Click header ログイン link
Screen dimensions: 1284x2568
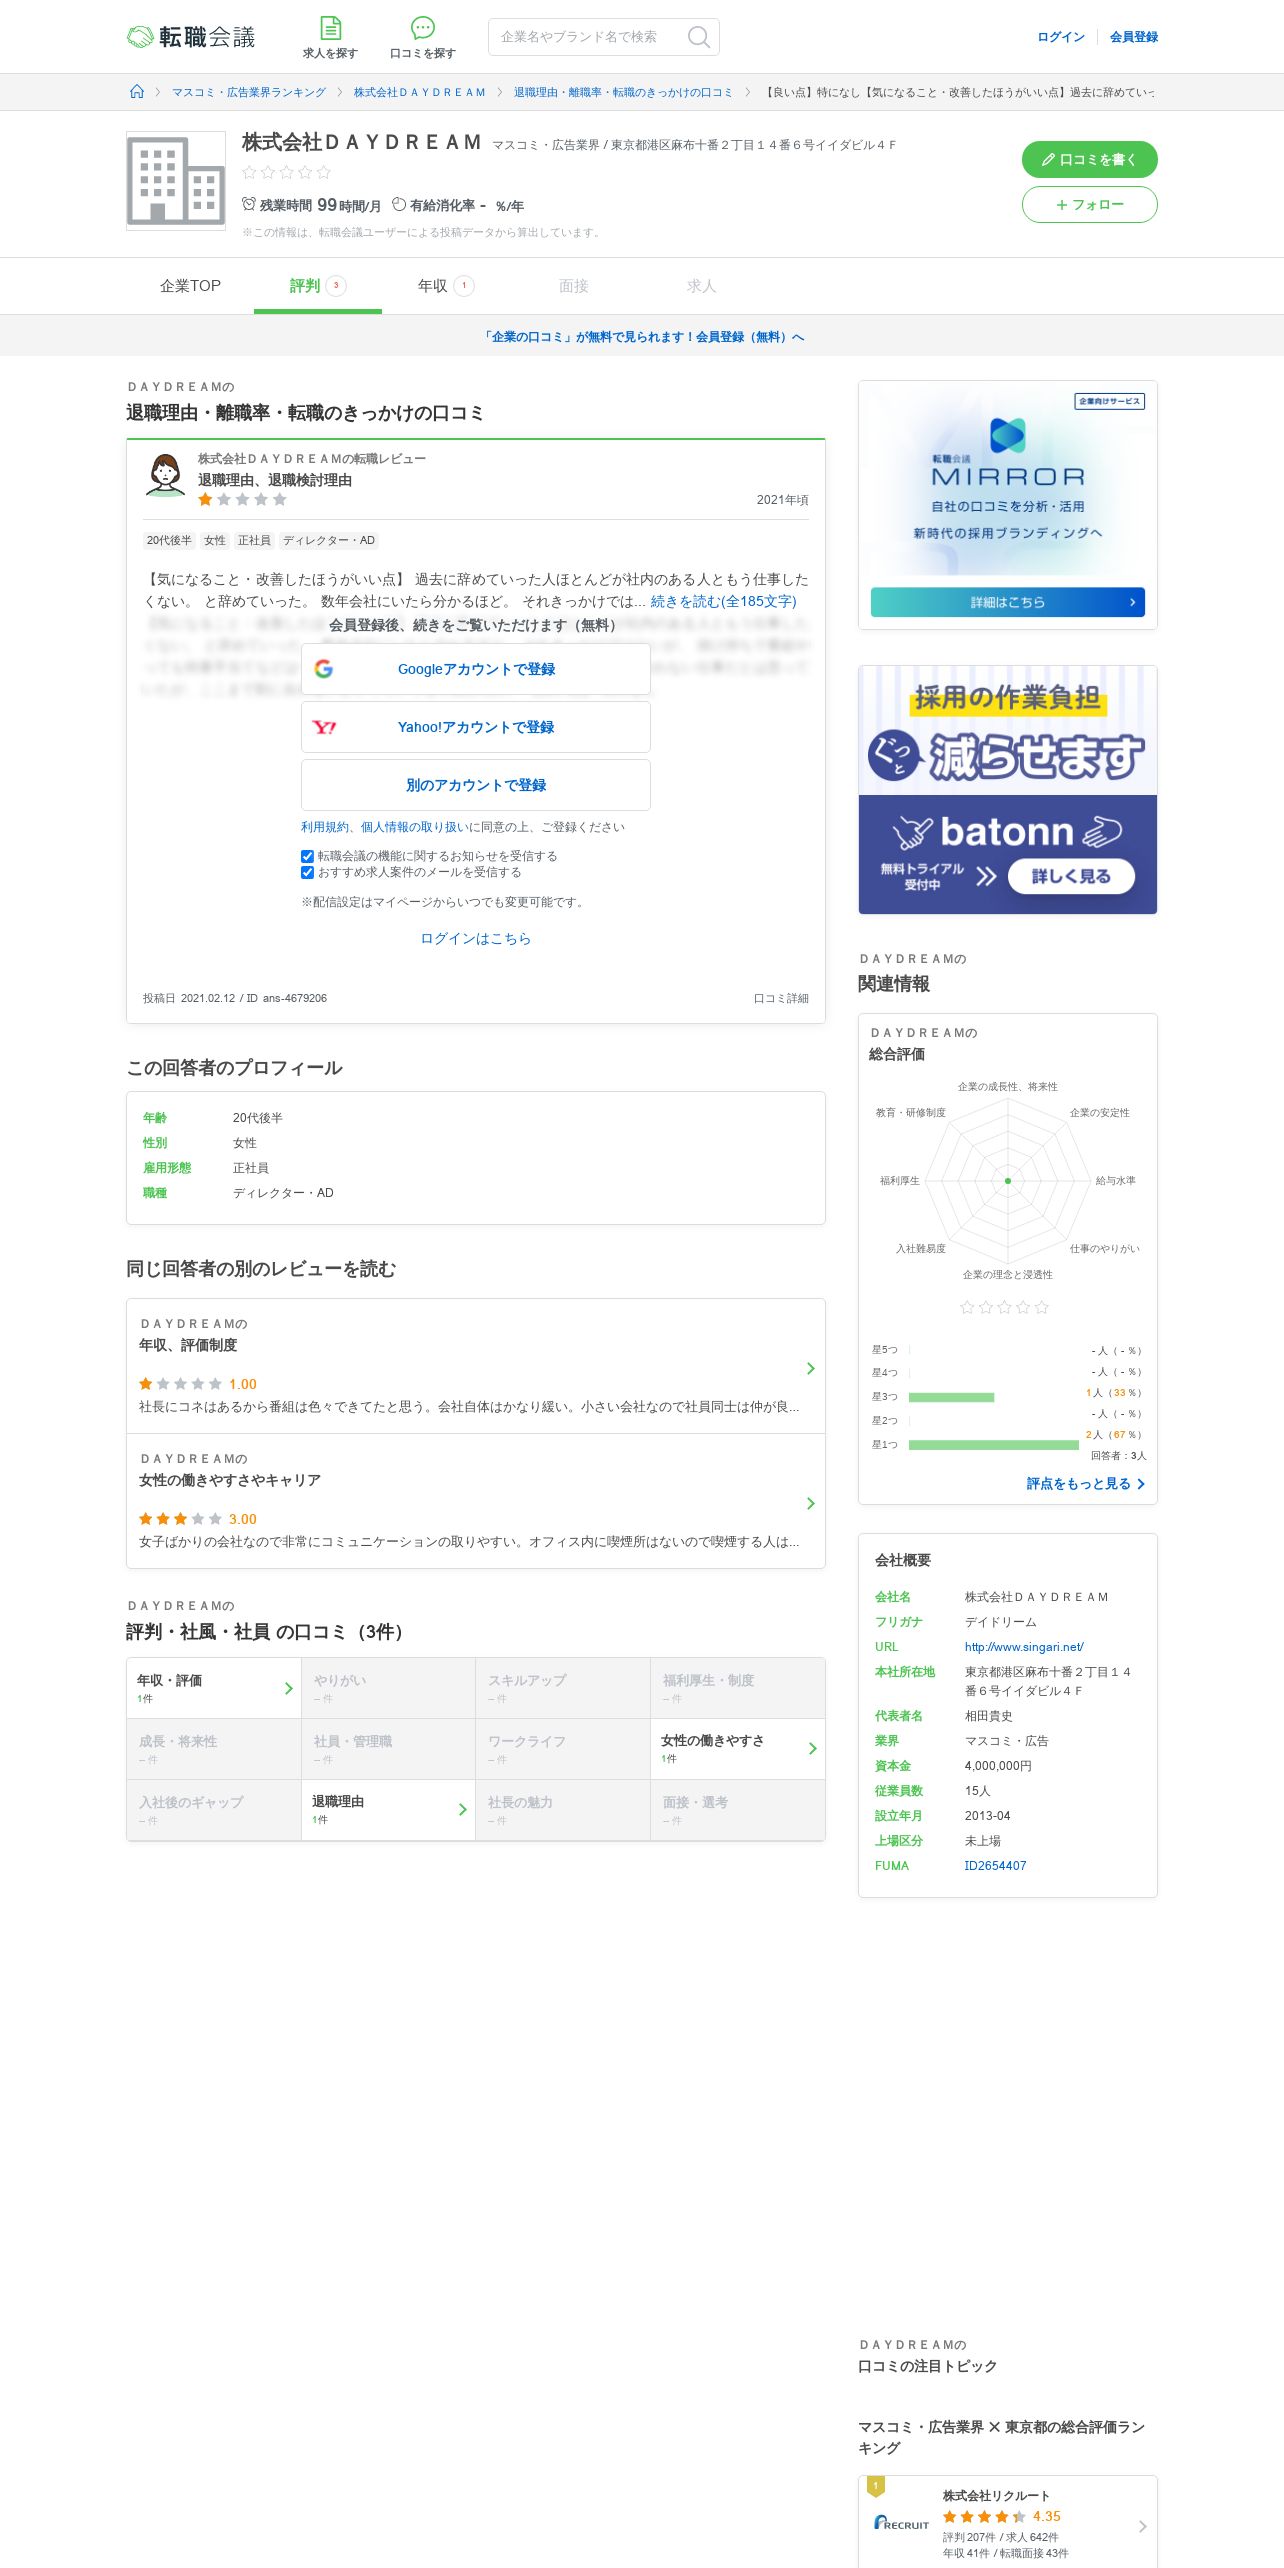click(1061, 37)
